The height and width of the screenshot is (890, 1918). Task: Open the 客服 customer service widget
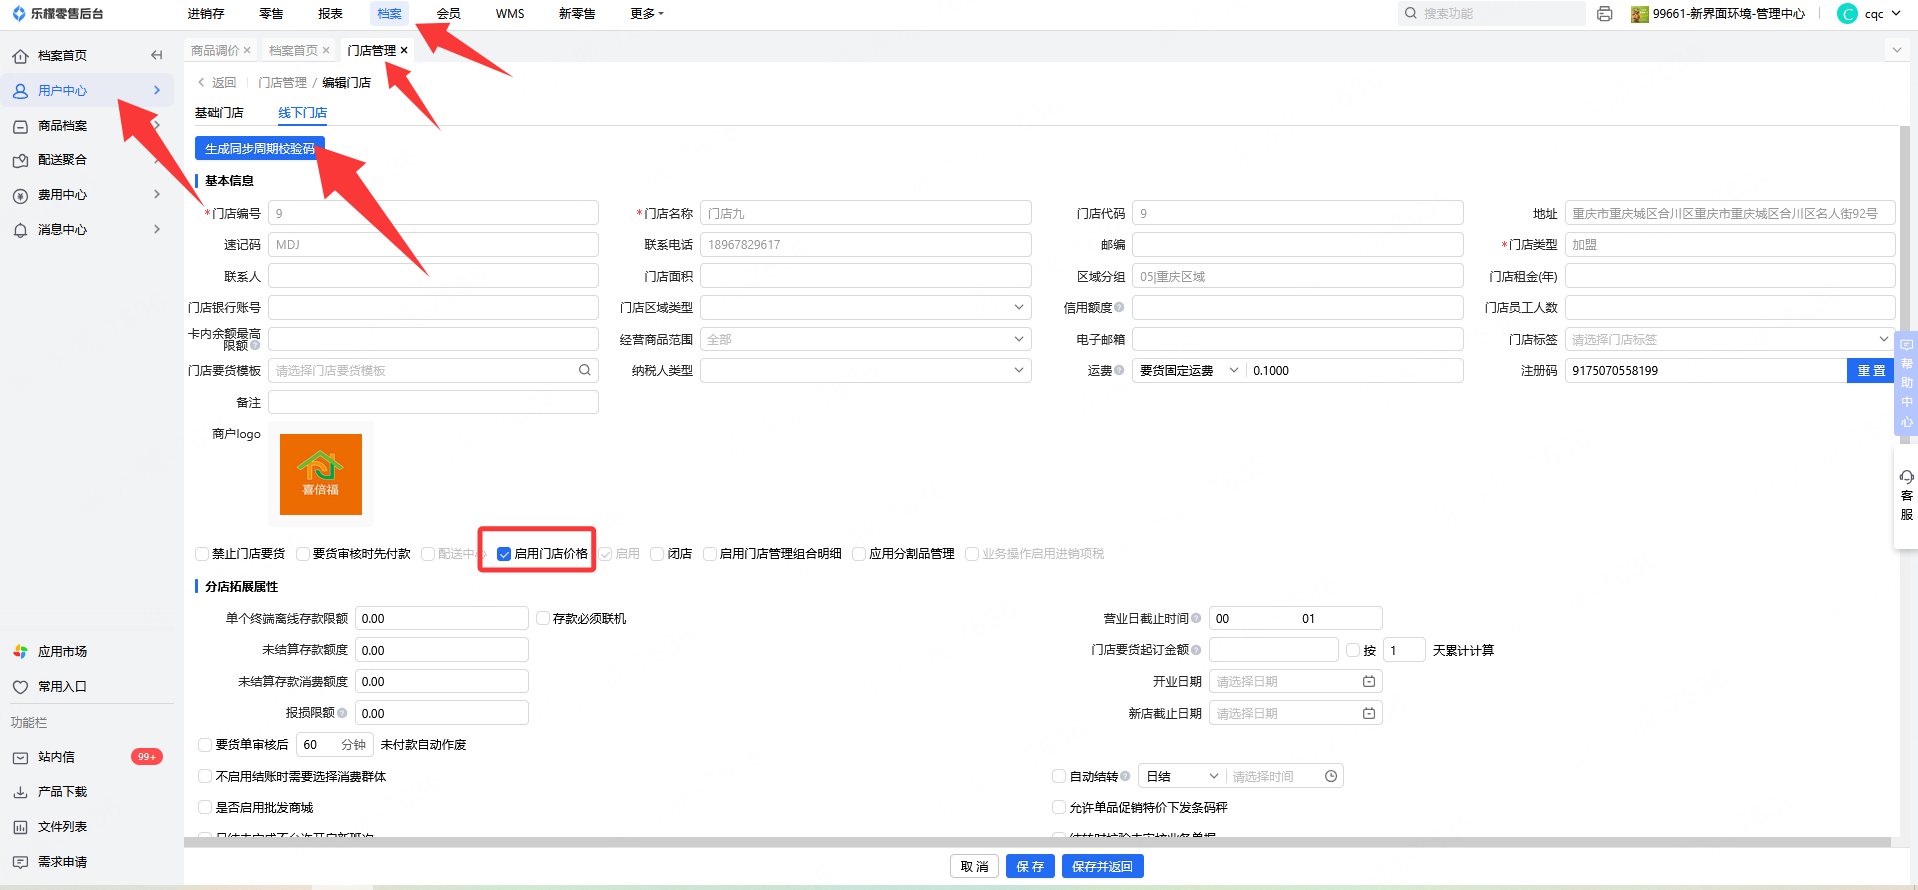(1906, 495)
